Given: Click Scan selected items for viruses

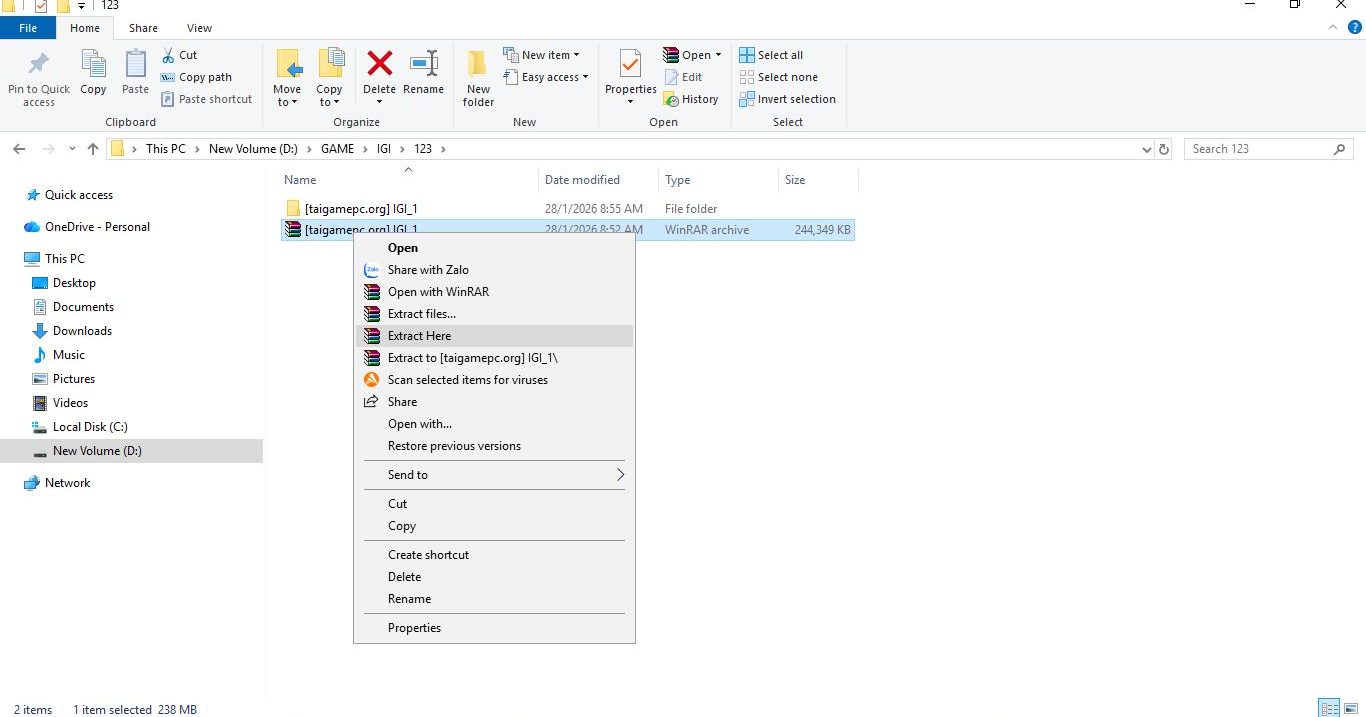Looking at the screenshot, I should tap(467, 380).
